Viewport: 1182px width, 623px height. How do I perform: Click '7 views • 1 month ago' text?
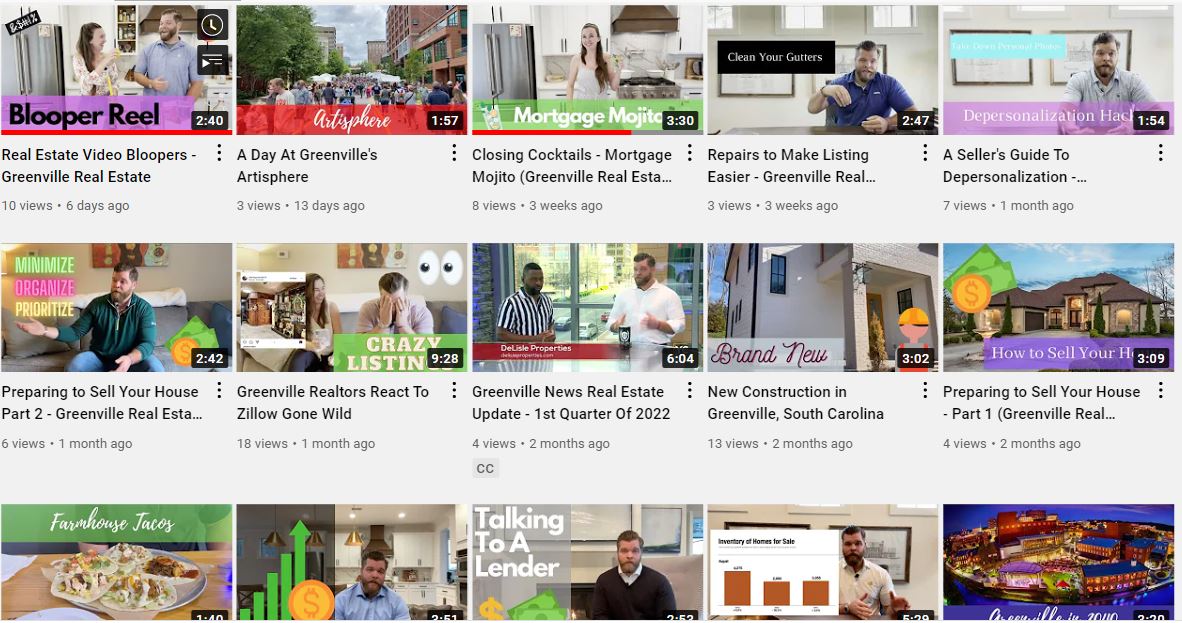[x=1009, y=205]
